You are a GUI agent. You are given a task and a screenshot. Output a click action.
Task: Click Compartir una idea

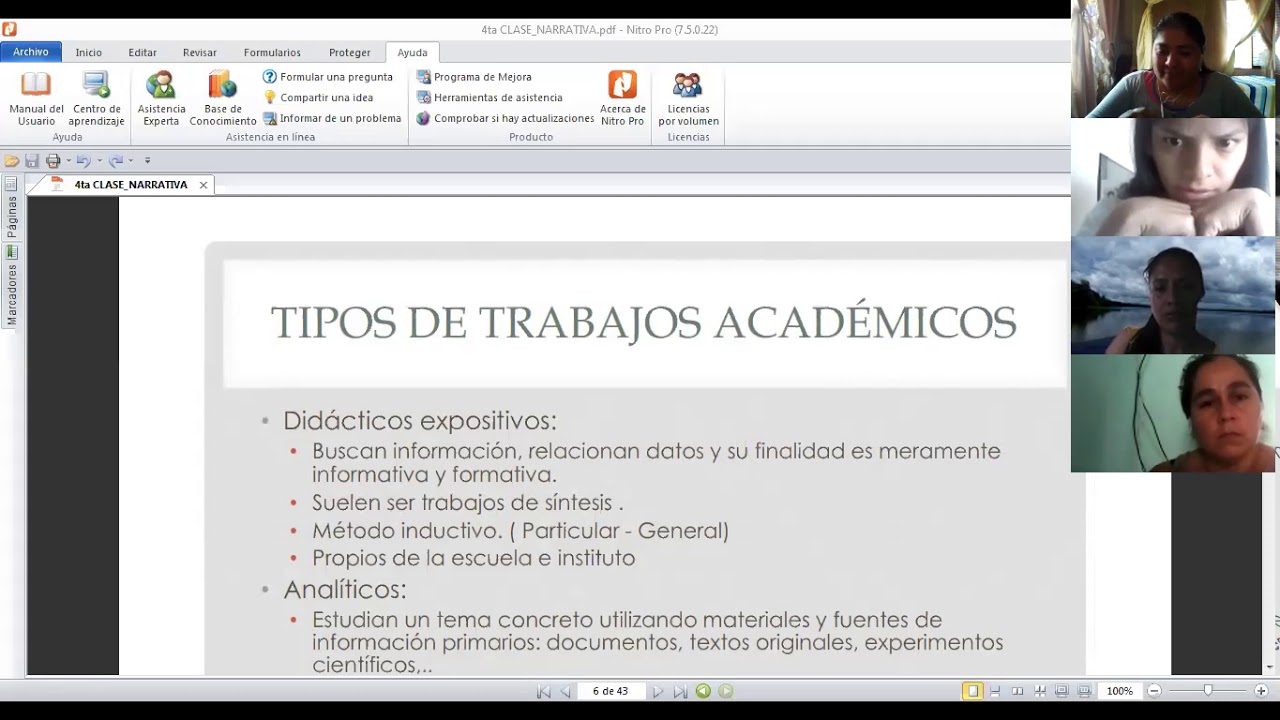pyautogui.click(x=318, y=98)
